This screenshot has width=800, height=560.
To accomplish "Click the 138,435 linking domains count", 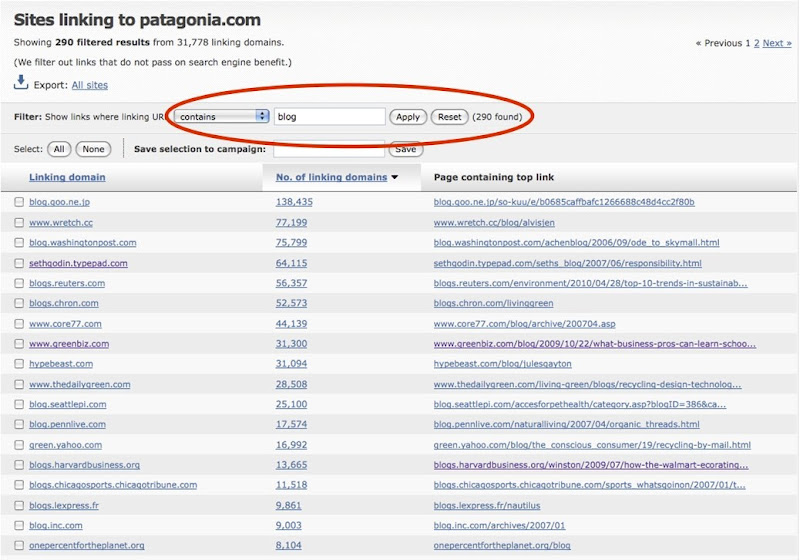I will 294,202.
